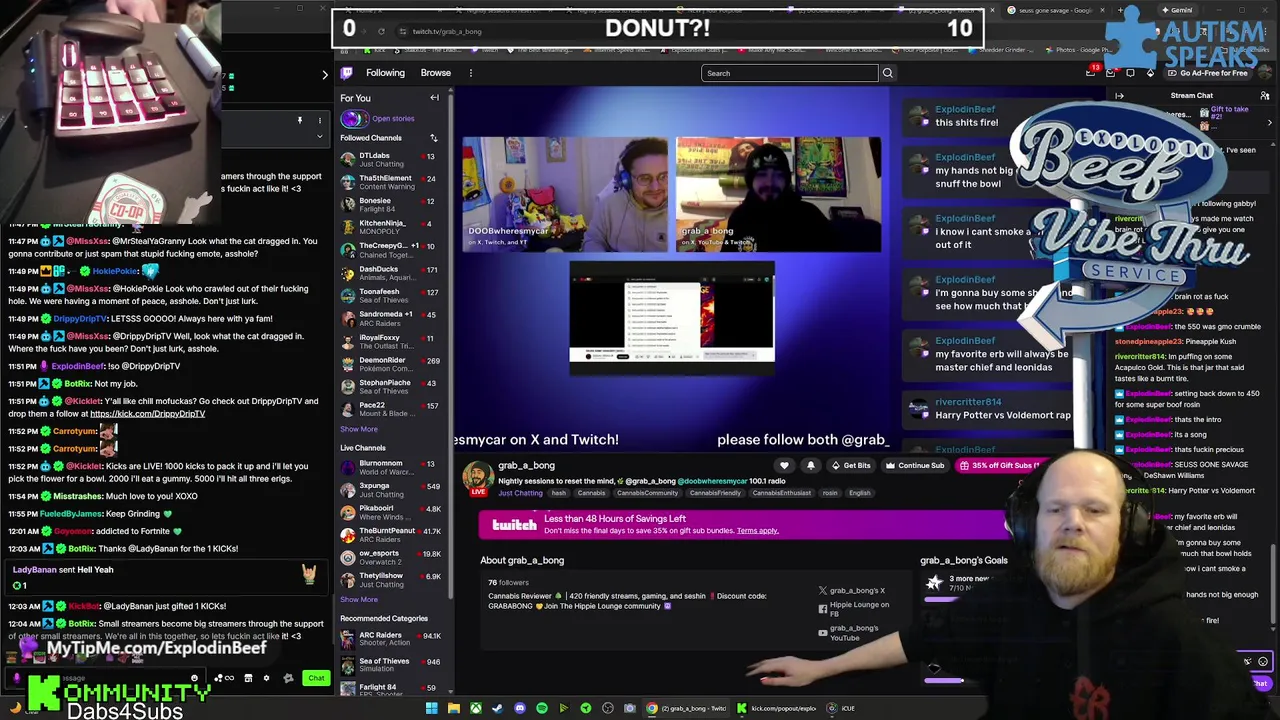Open iCUE from the taskbar
The height and width of the screenshot is (720, 1280).
click(x=841, y=708)
